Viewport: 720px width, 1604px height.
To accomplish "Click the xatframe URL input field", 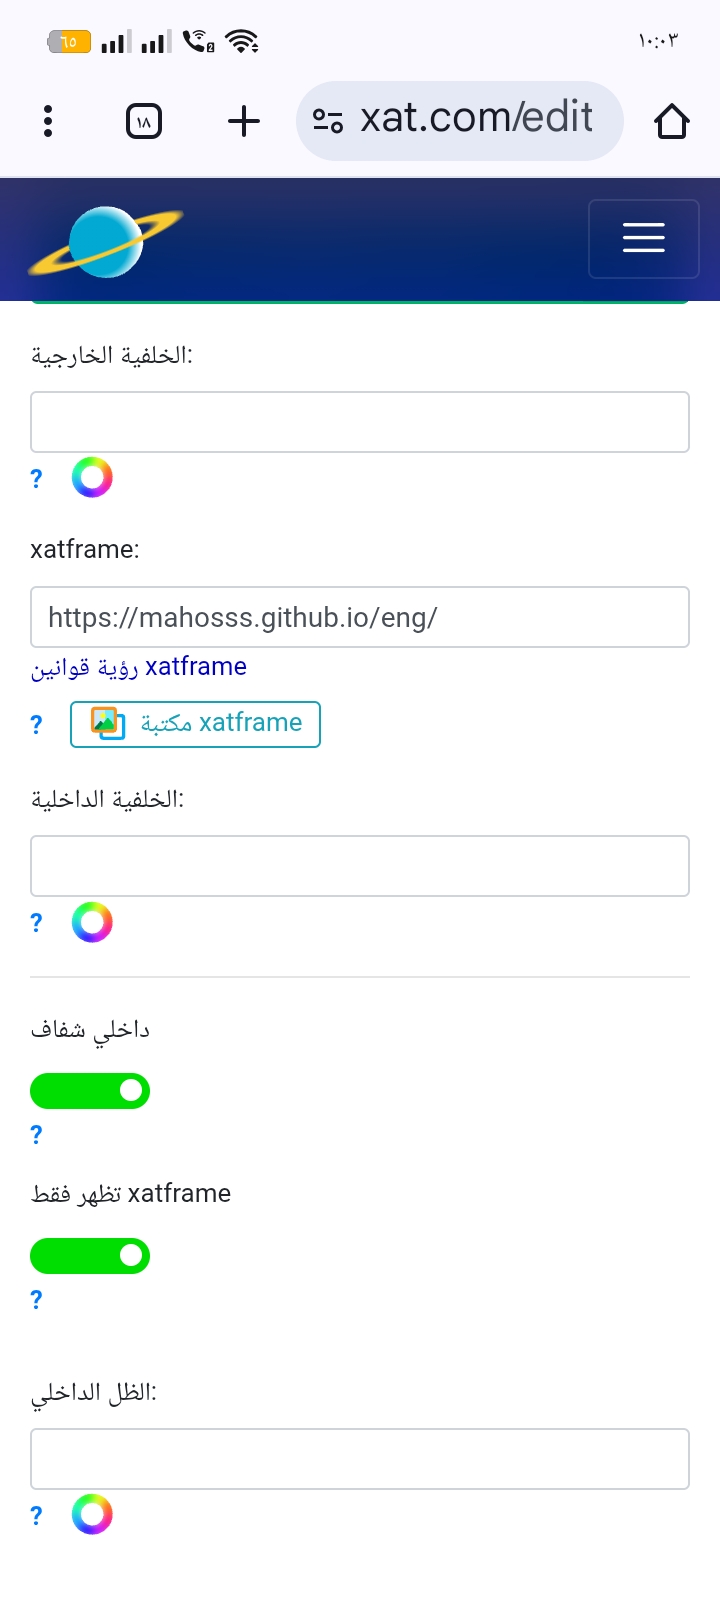I will (x=360, y=617).
